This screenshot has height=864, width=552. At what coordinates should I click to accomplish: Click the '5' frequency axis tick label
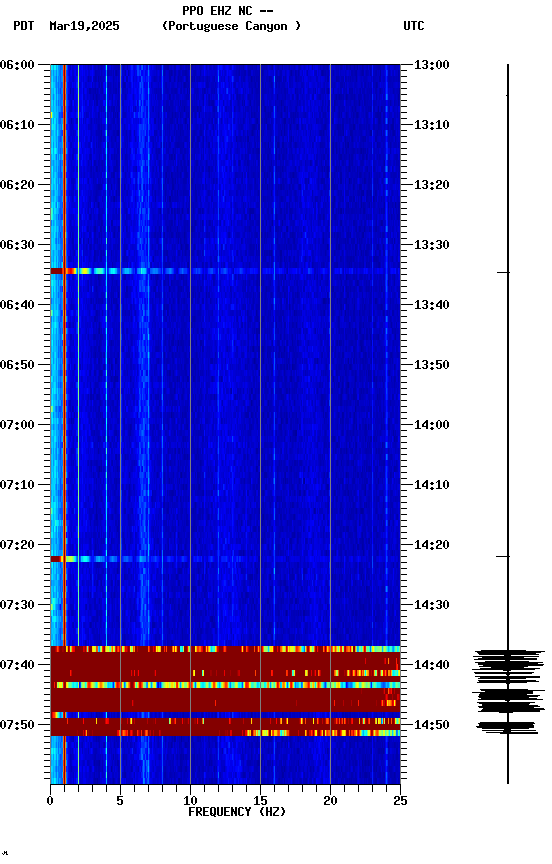tap(120, 801)
